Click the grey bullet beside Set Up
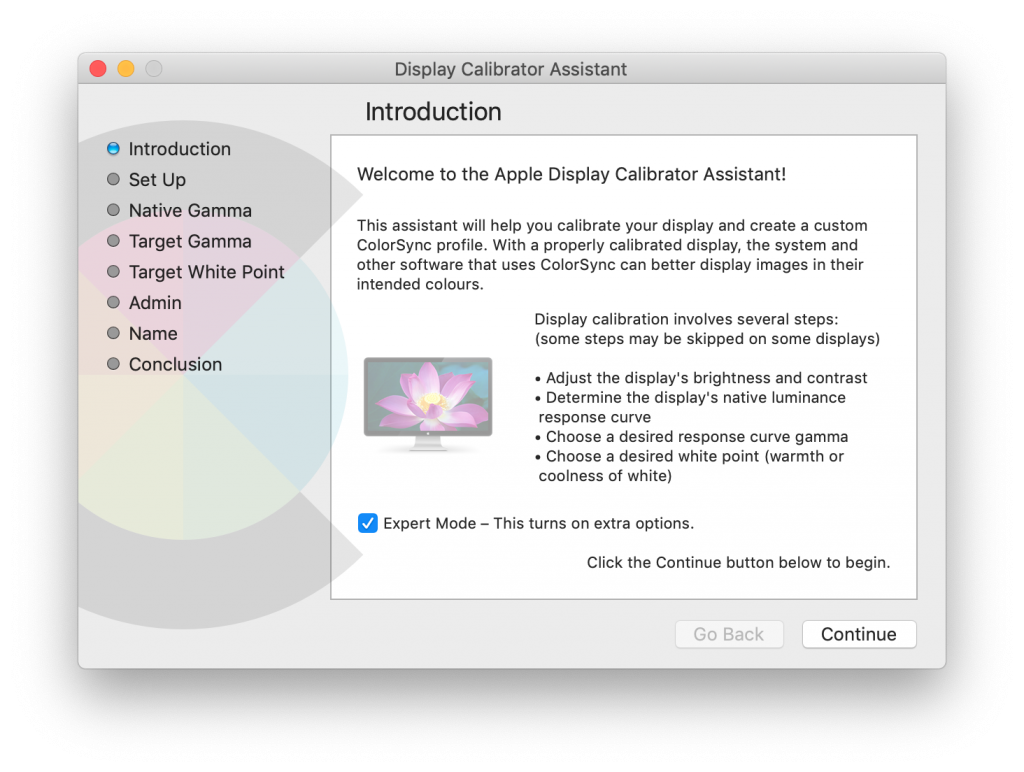The image size is (1024, 772). (x=113, y=180)
